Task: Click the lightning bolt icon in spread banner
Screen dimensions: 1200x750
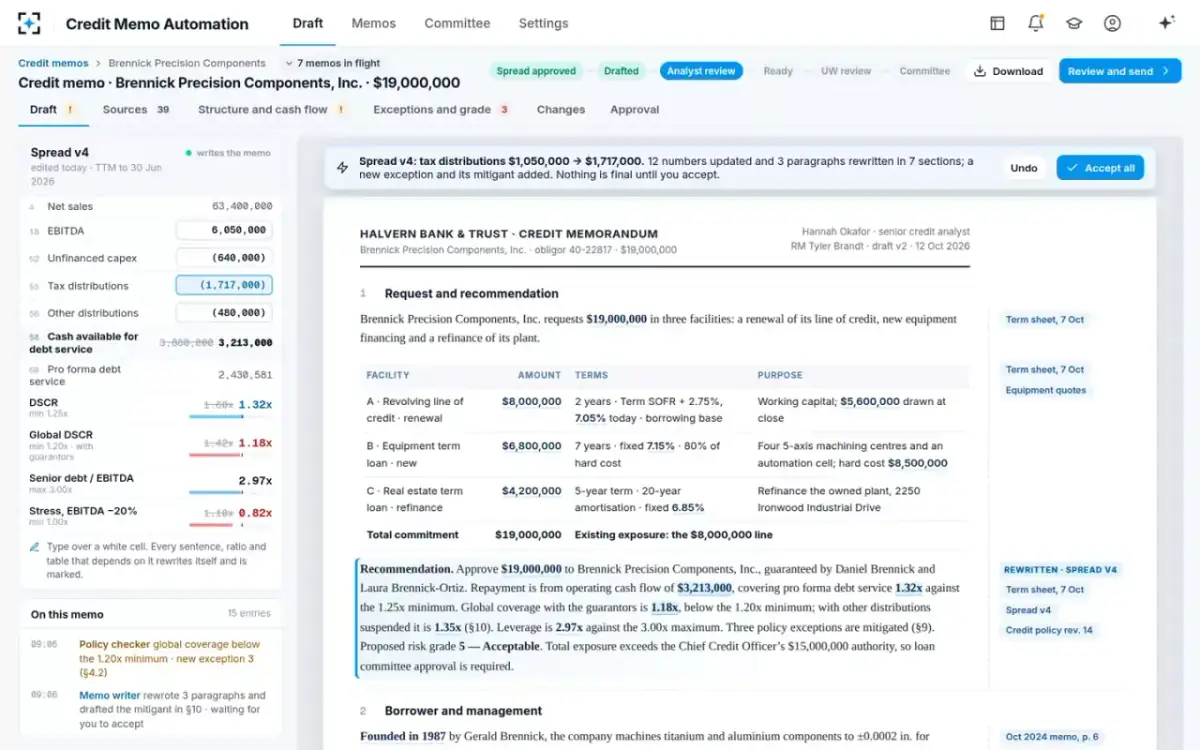Action: coord(343,168)
